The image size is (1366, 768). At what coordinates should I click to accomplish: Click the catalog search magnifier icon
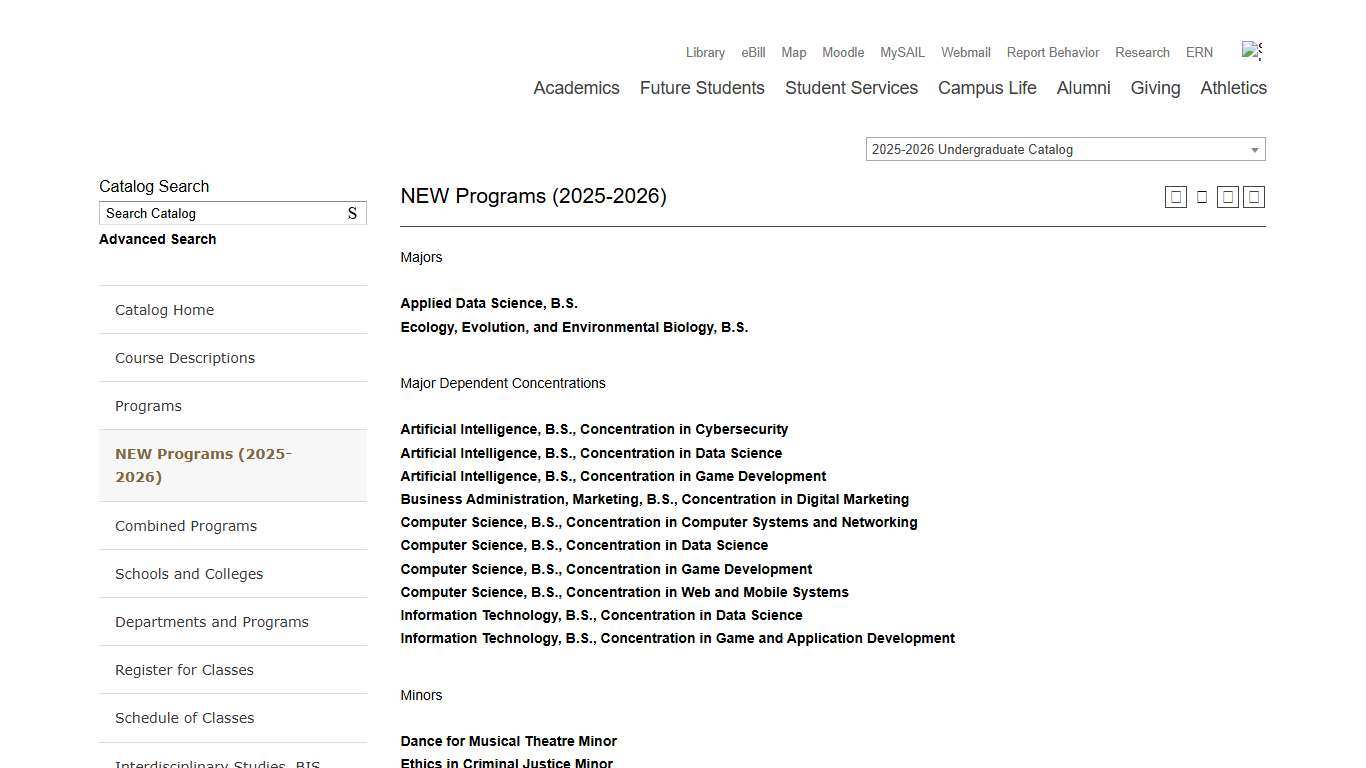pos(352,213)
